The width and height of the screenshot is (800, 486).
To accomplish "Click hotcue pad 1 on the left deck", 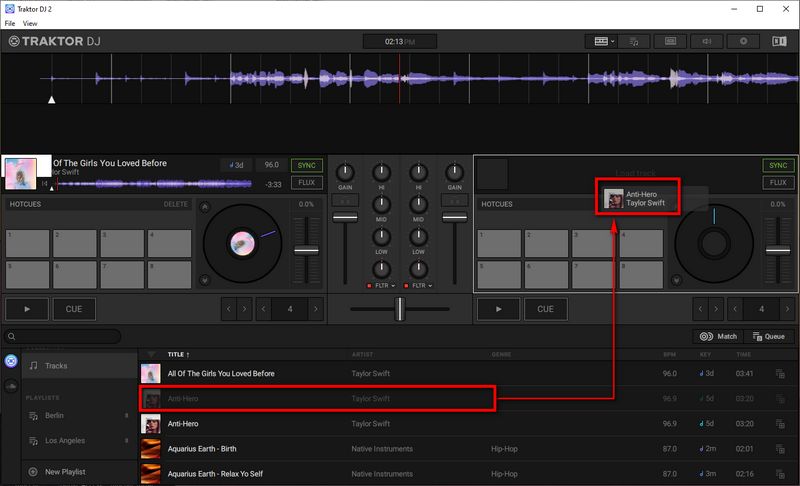I will point(28,243).
